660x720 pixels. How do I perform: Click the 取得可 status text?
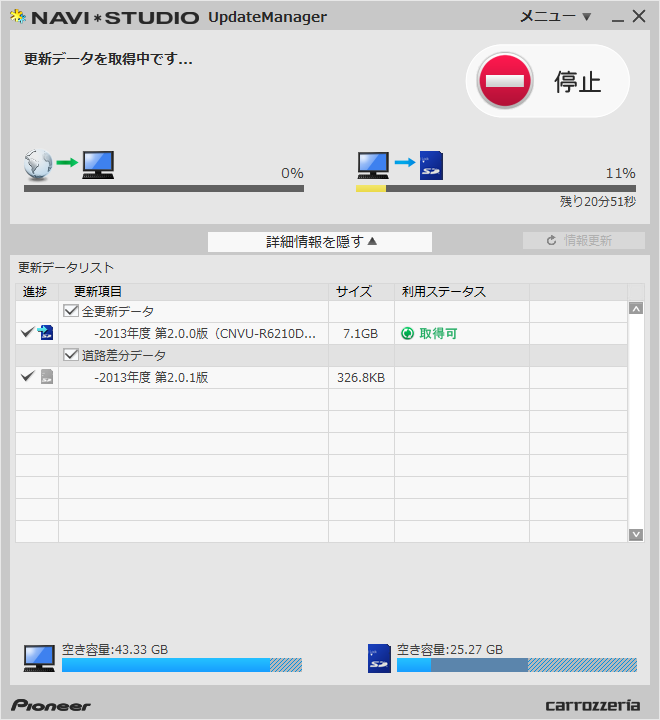tap(438, 333)
